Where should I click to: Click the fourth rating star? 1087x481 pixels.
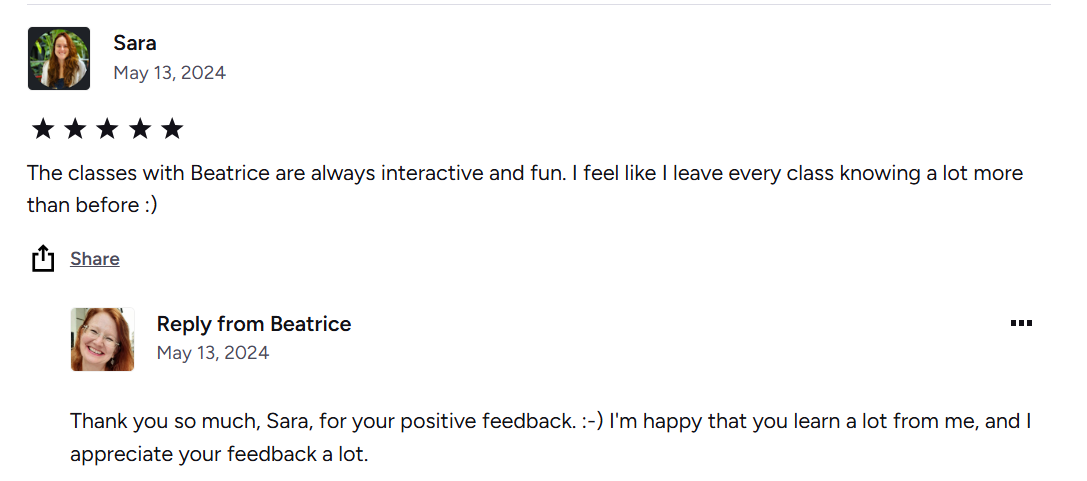click(x=140, y=128)
